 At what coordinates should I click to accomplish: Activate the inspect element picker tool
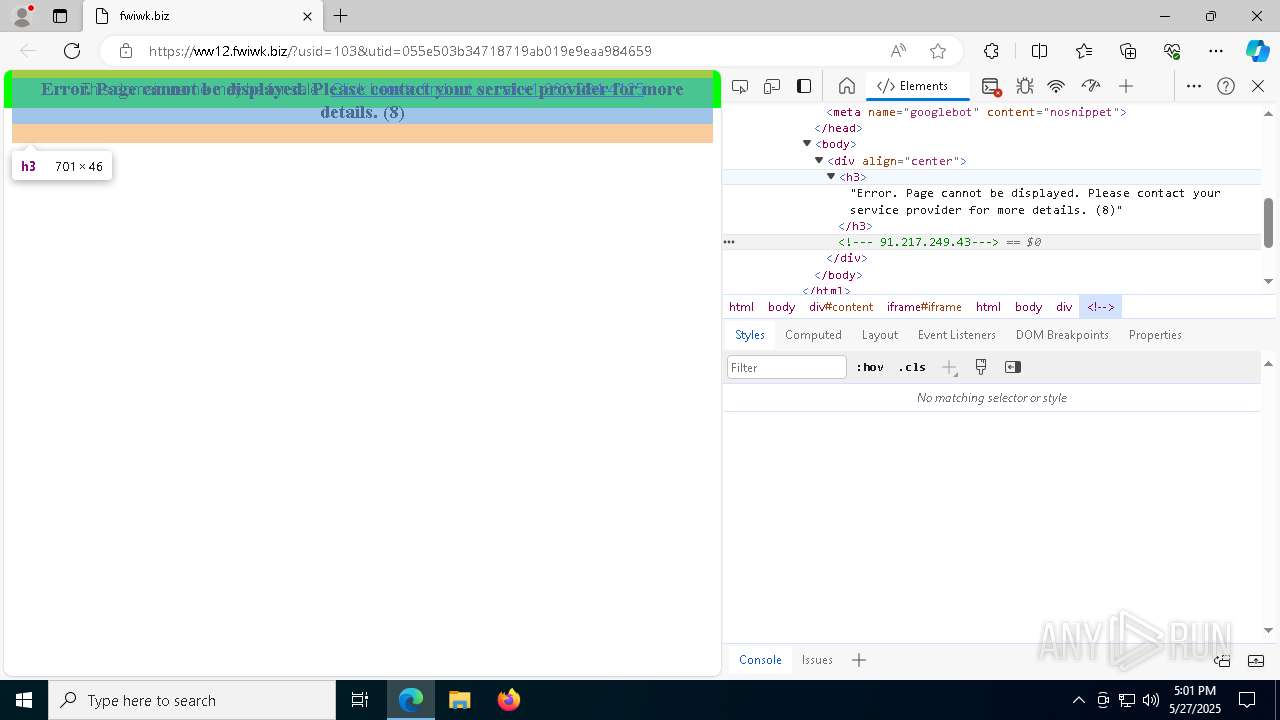pos(740,86)
